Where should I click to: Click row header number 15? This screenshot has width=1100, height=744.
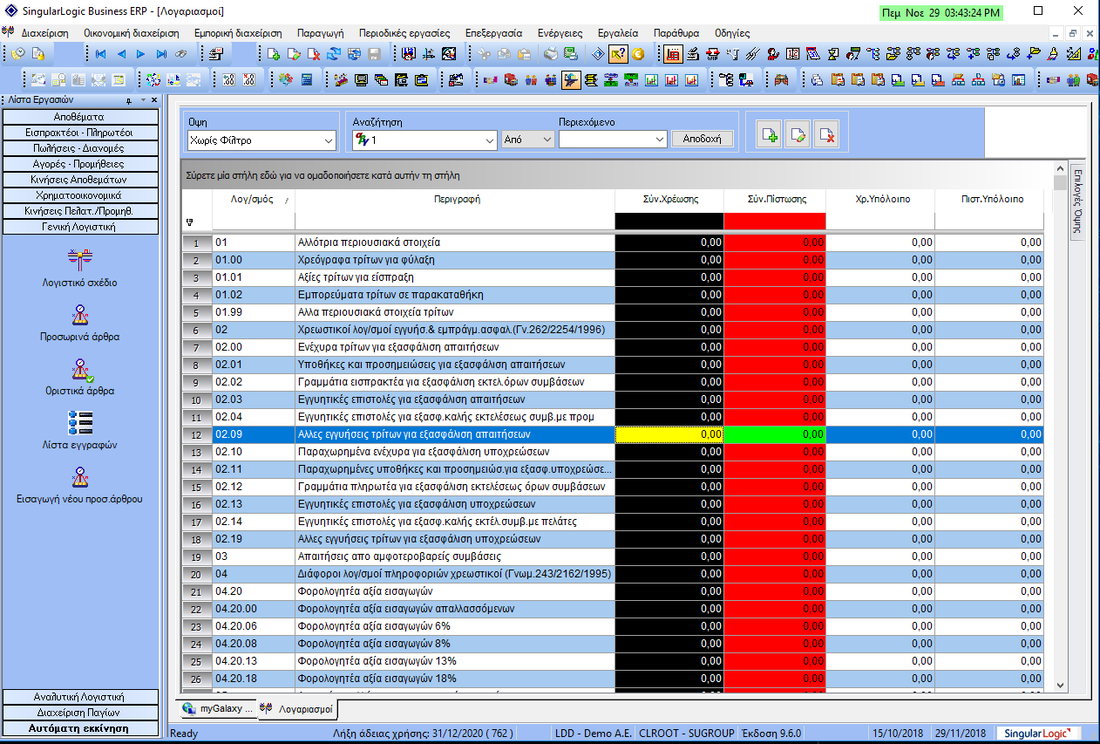tap(197, 487)
